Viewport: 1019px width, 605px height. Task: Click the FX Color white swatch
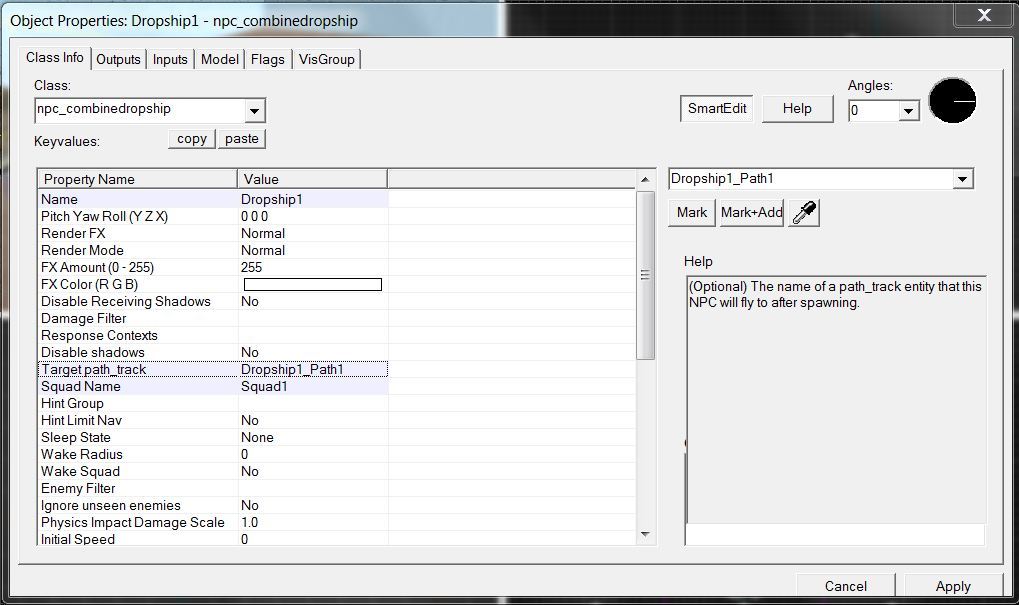point(313,285)
